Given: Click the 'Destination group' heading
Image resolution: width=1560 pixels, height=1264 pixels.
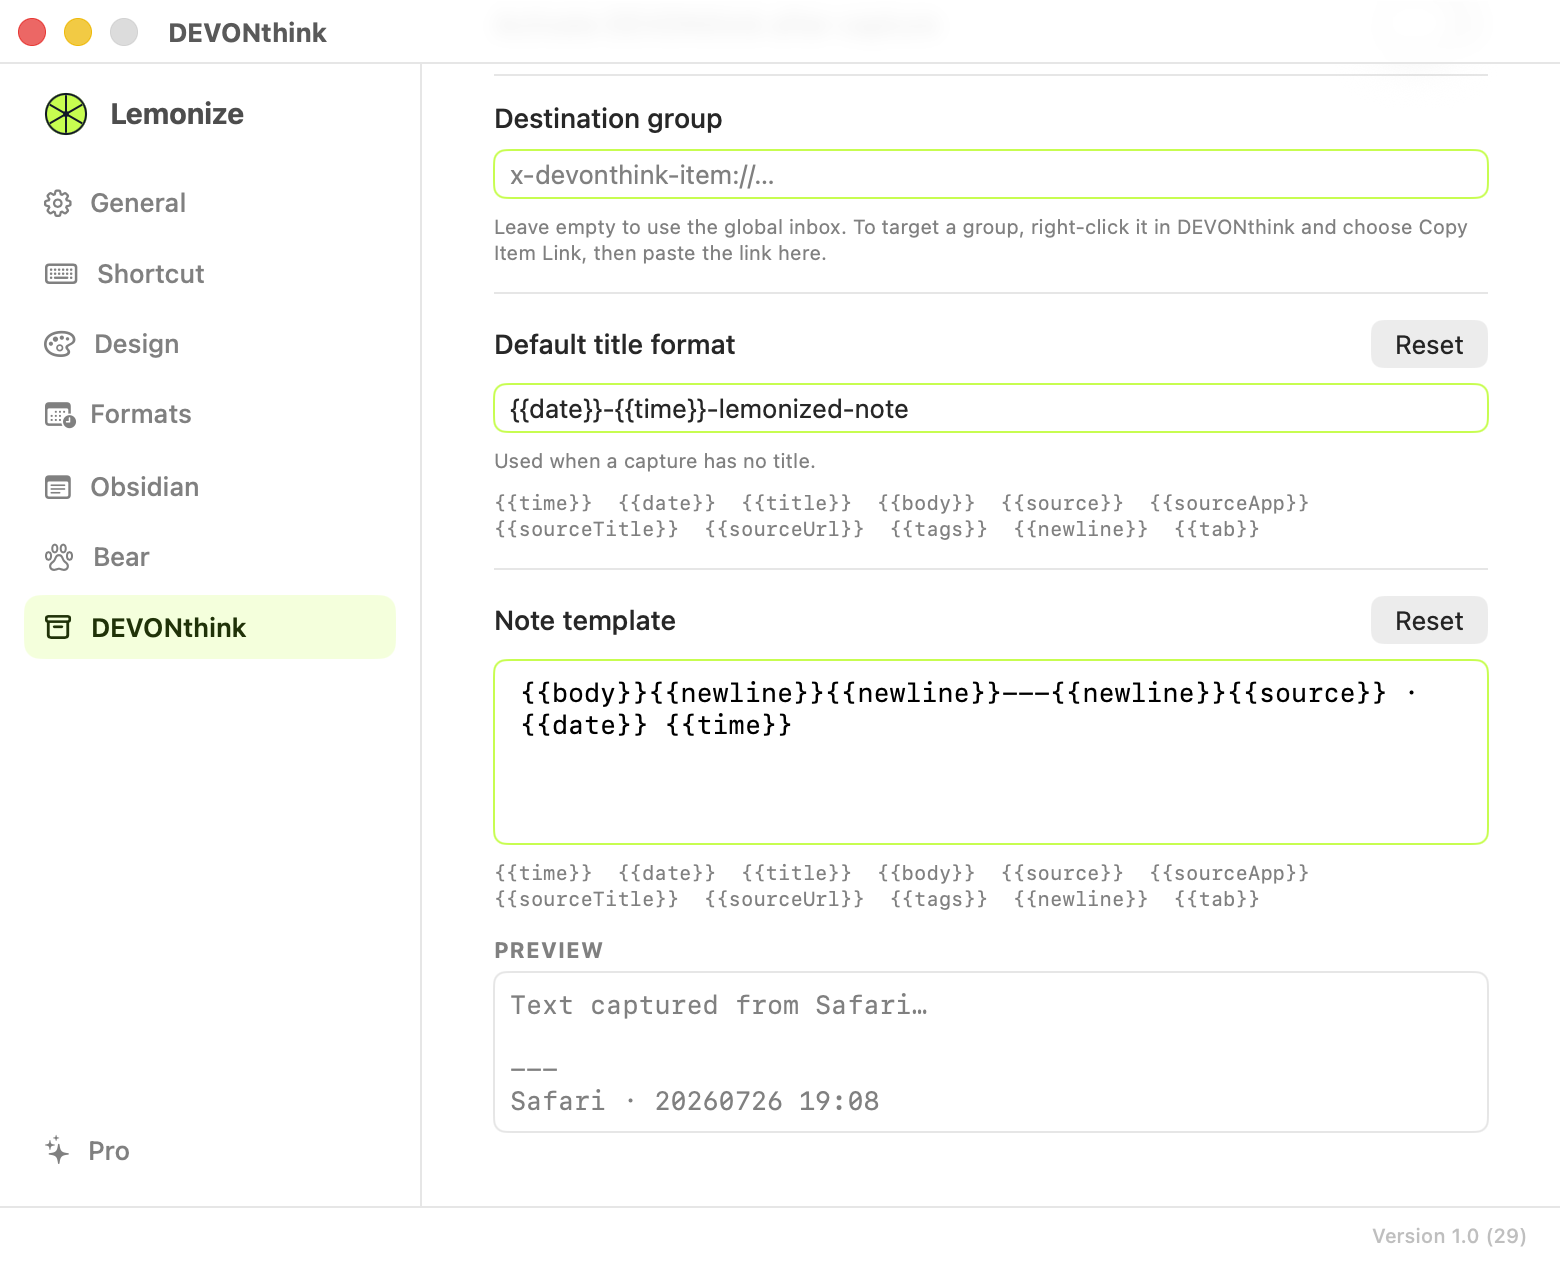Looking at the screenshot, I should (x=608, y=119).
